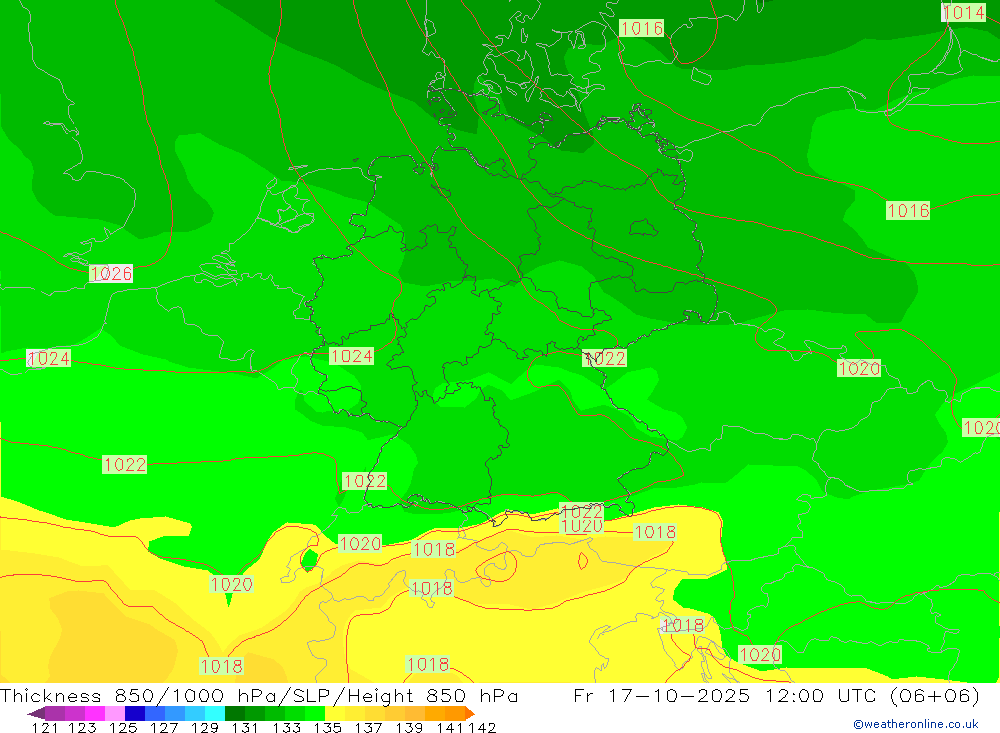This screenshot has height=733, width=1000.
Task: Click the legend value 137
Action: tap(368, 727)
